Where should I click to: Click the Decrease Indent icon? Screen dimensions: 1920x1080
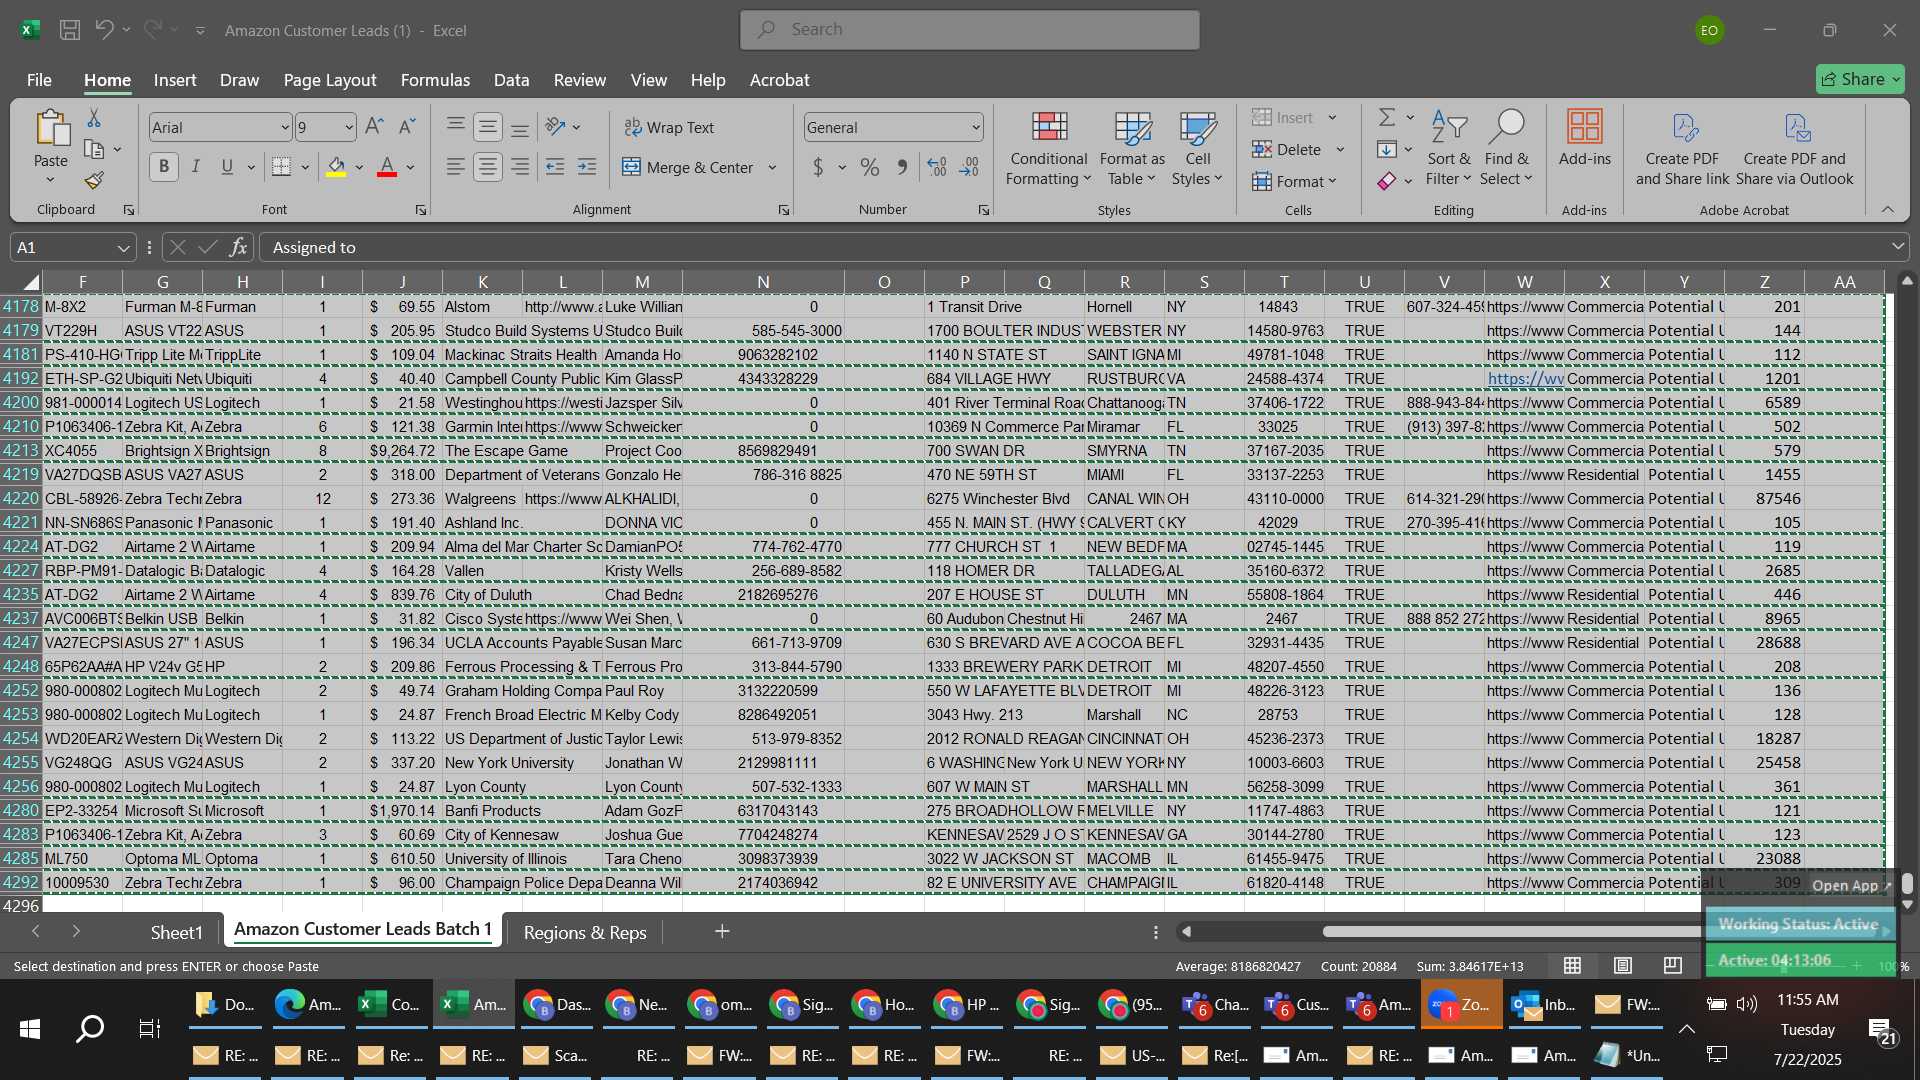point(555,167)
